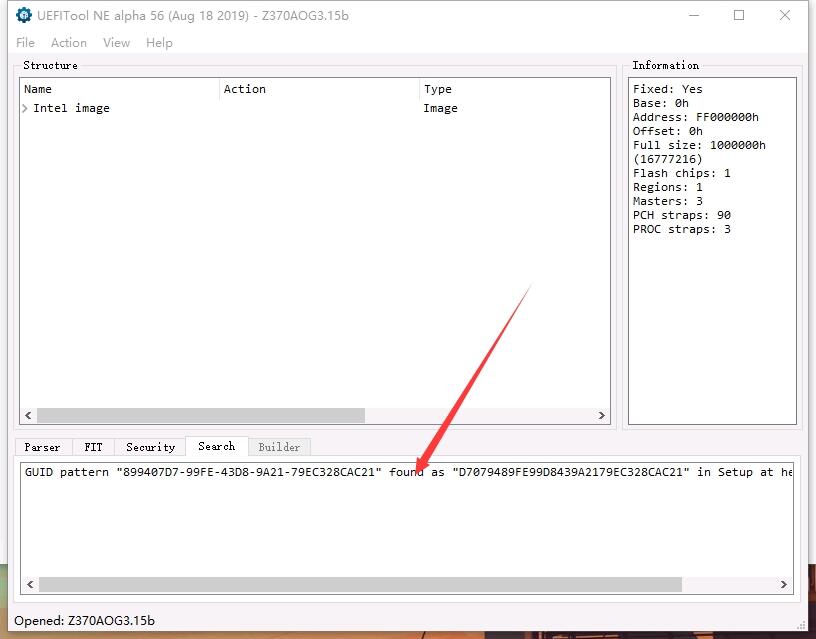
Task: Click the GUID pattern found search result
Action: (408, 472)
